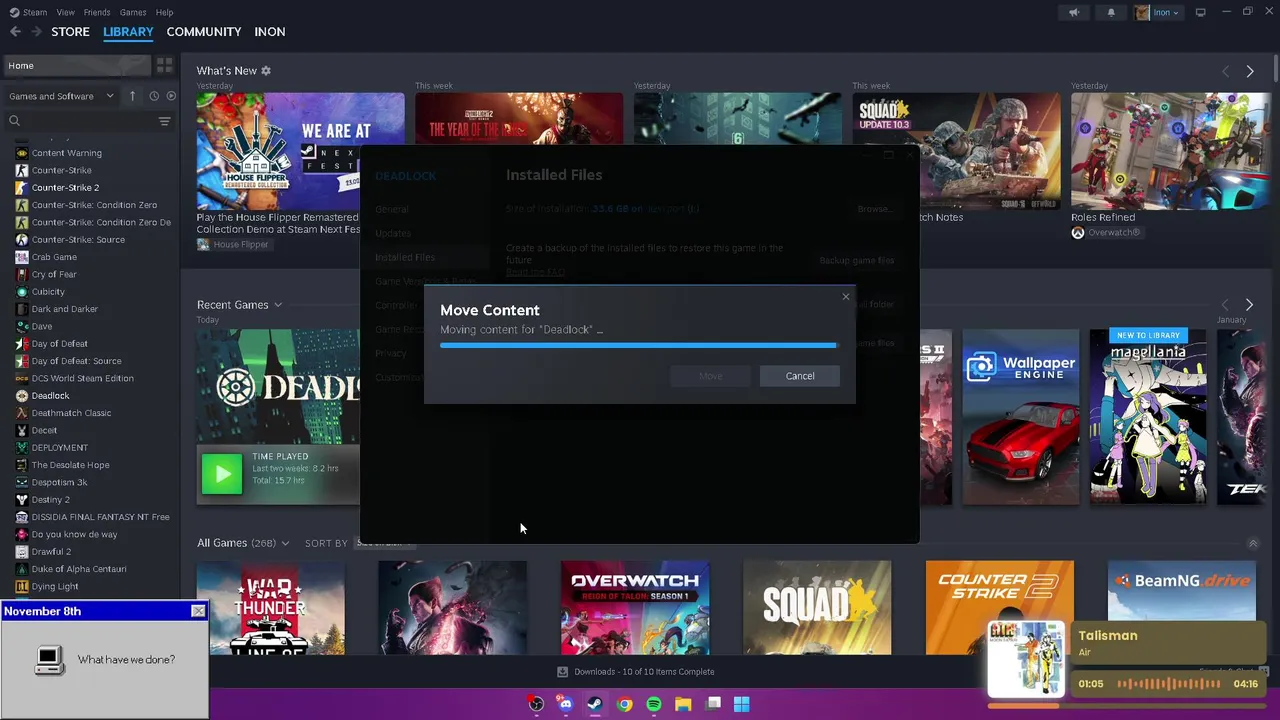Open the Friends menu
This screenshot has width=1280, height=720.
tap(97, 12)
